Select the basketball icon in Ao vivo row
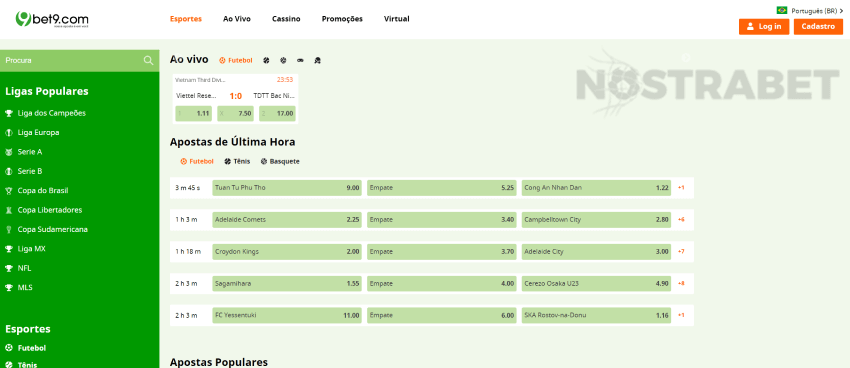Viewport: 850px width, 368px height. click(283, 61)
